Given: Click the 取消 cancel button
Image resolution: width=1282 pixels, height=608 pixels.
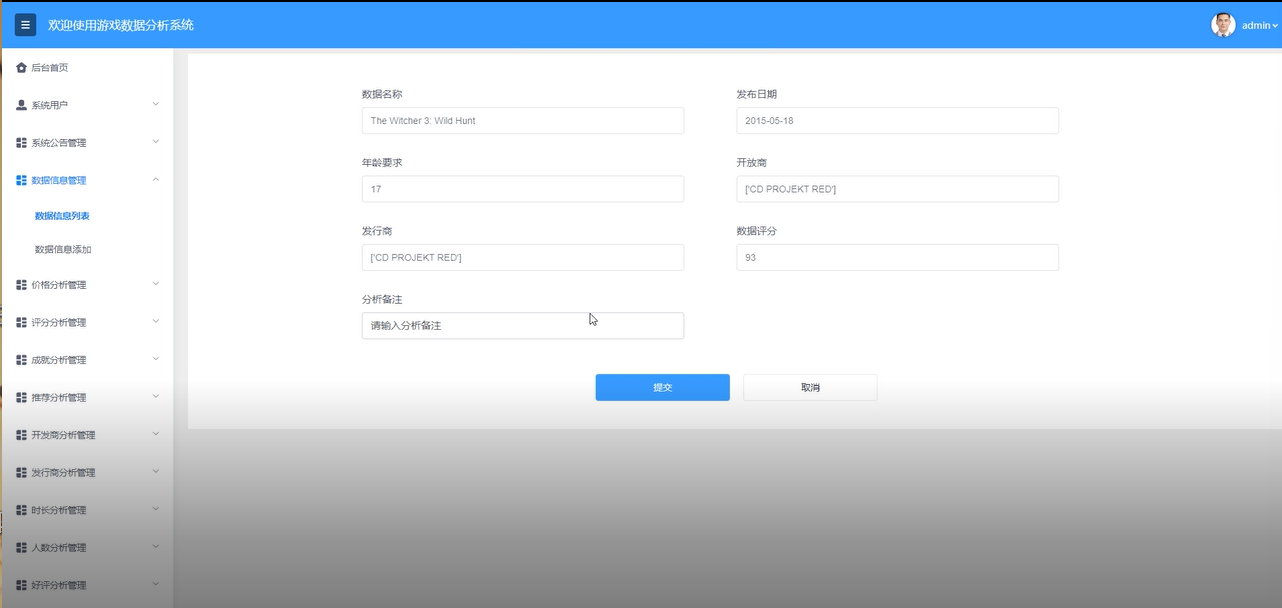Looking at the screenshot, I should pyautogui.click(x=810, y=387).
